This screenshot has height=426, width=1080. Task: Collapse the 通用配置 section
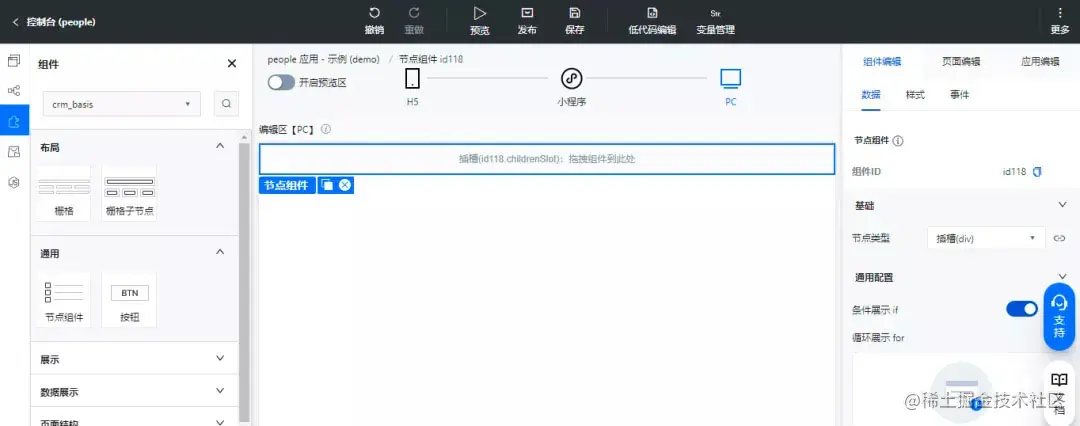1062,276
